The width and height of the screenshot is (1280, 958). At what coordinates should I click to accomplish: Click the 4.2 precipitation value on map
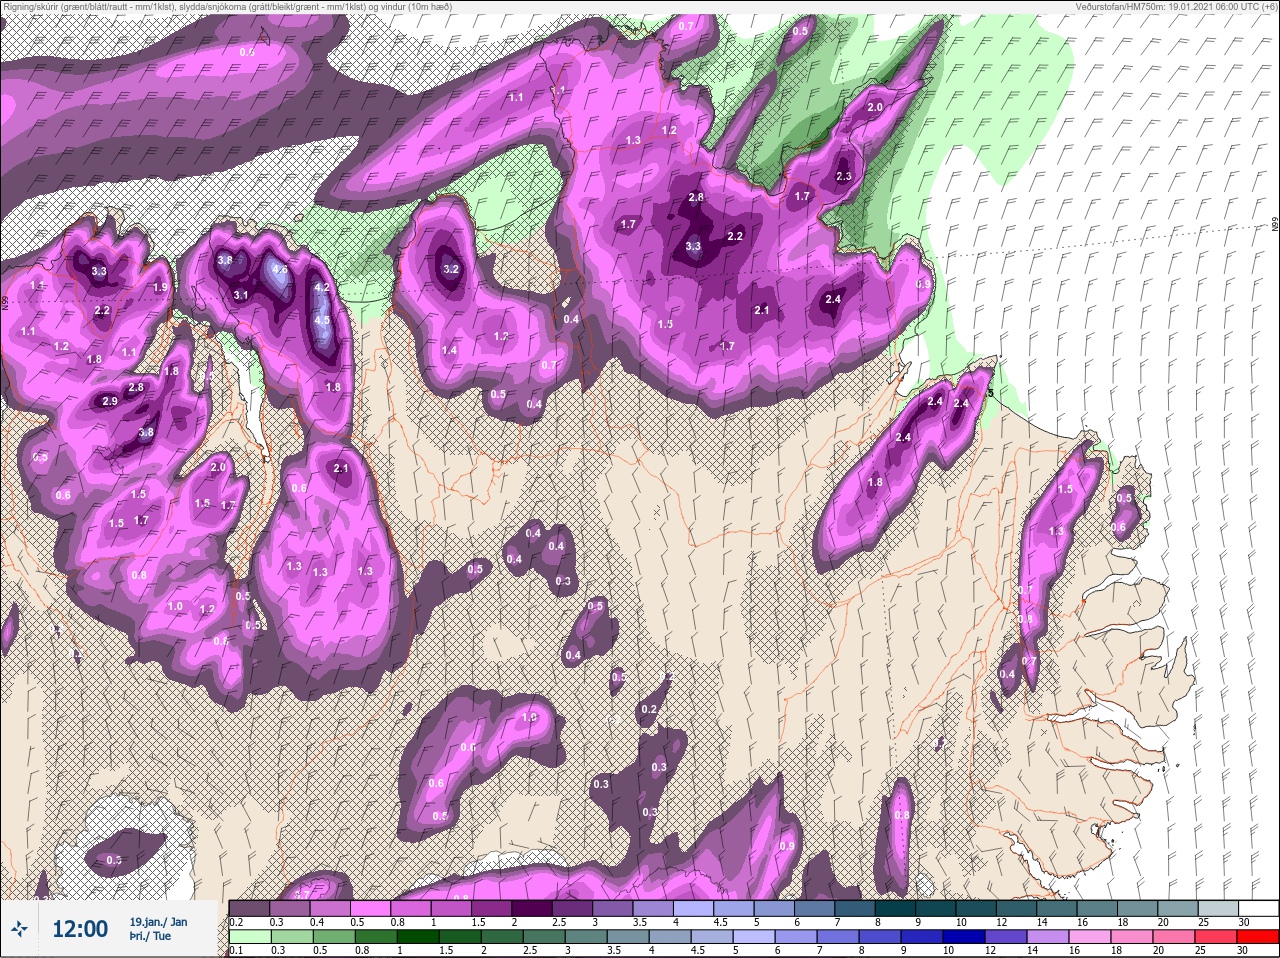(321, 287)
